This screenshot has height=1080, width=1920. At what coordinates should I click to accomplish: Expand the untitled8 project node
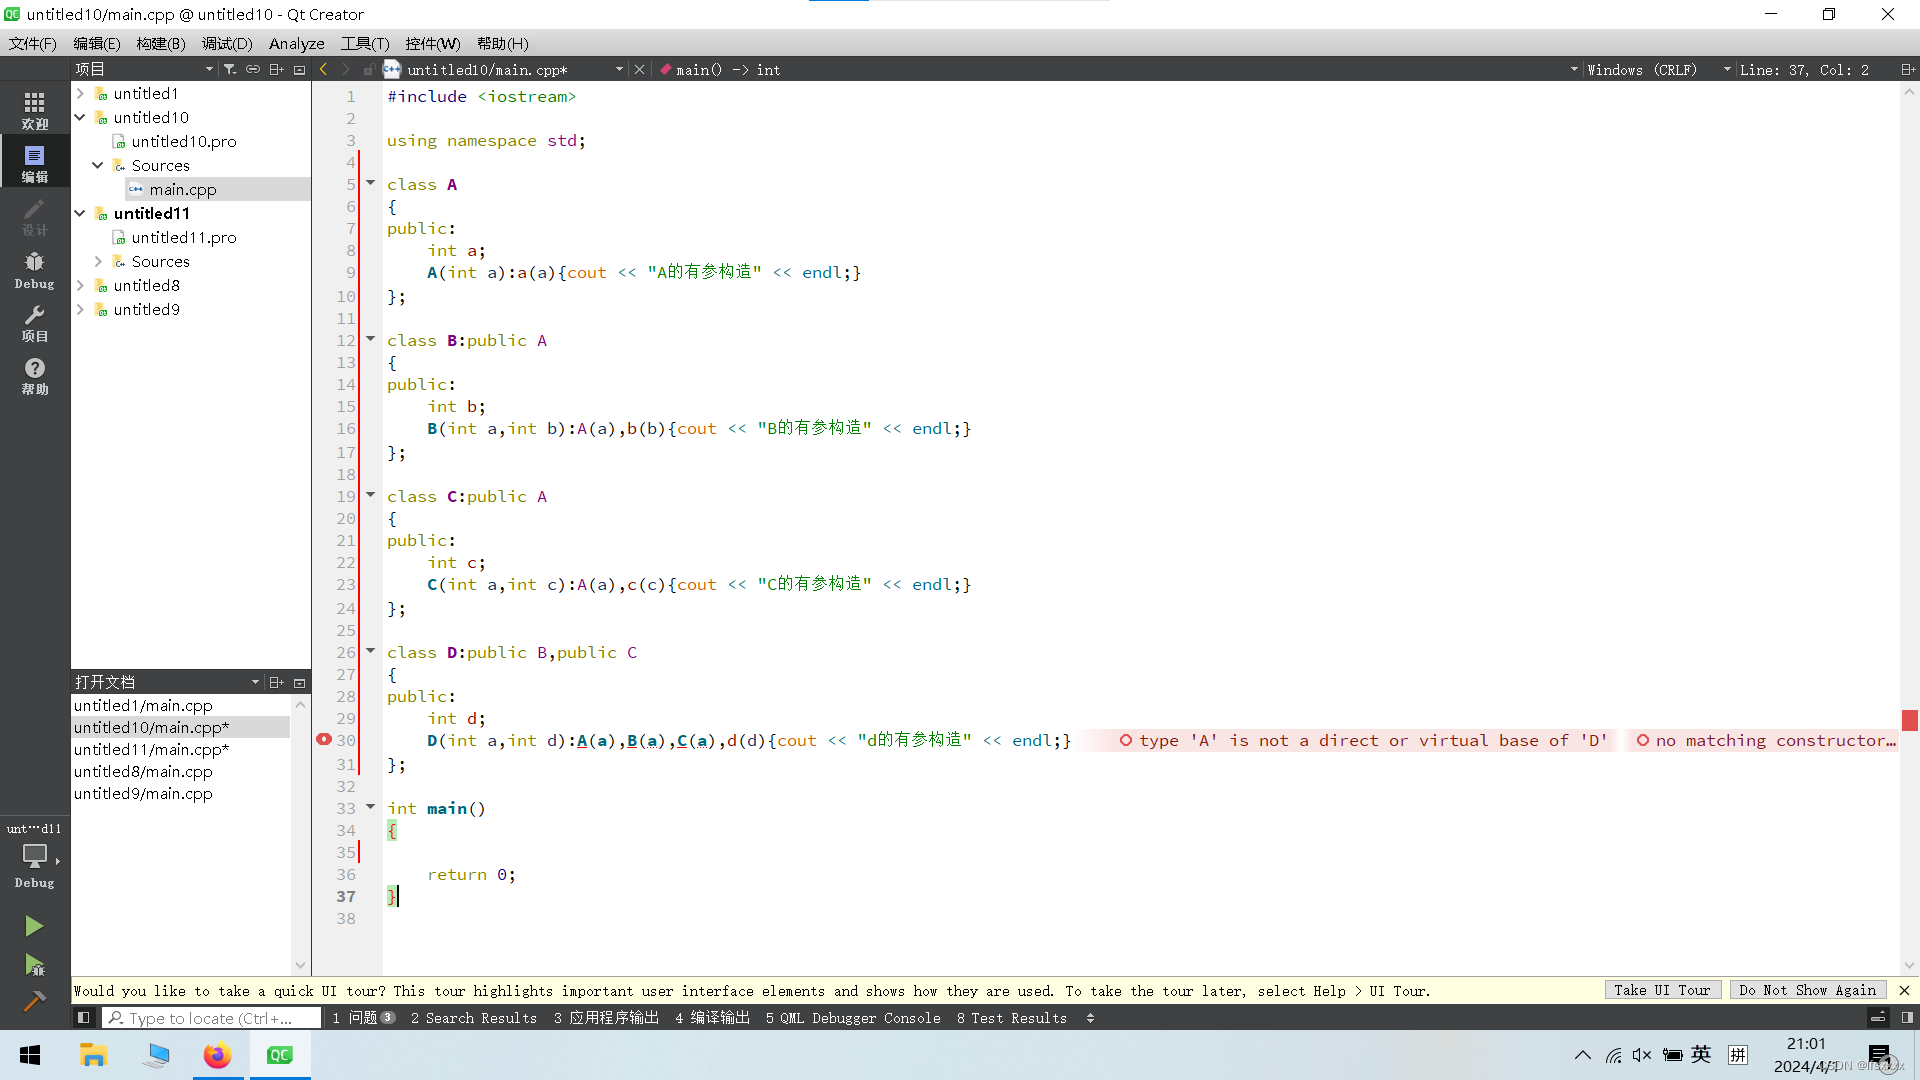pyautogui.click(x=80, y=285)
